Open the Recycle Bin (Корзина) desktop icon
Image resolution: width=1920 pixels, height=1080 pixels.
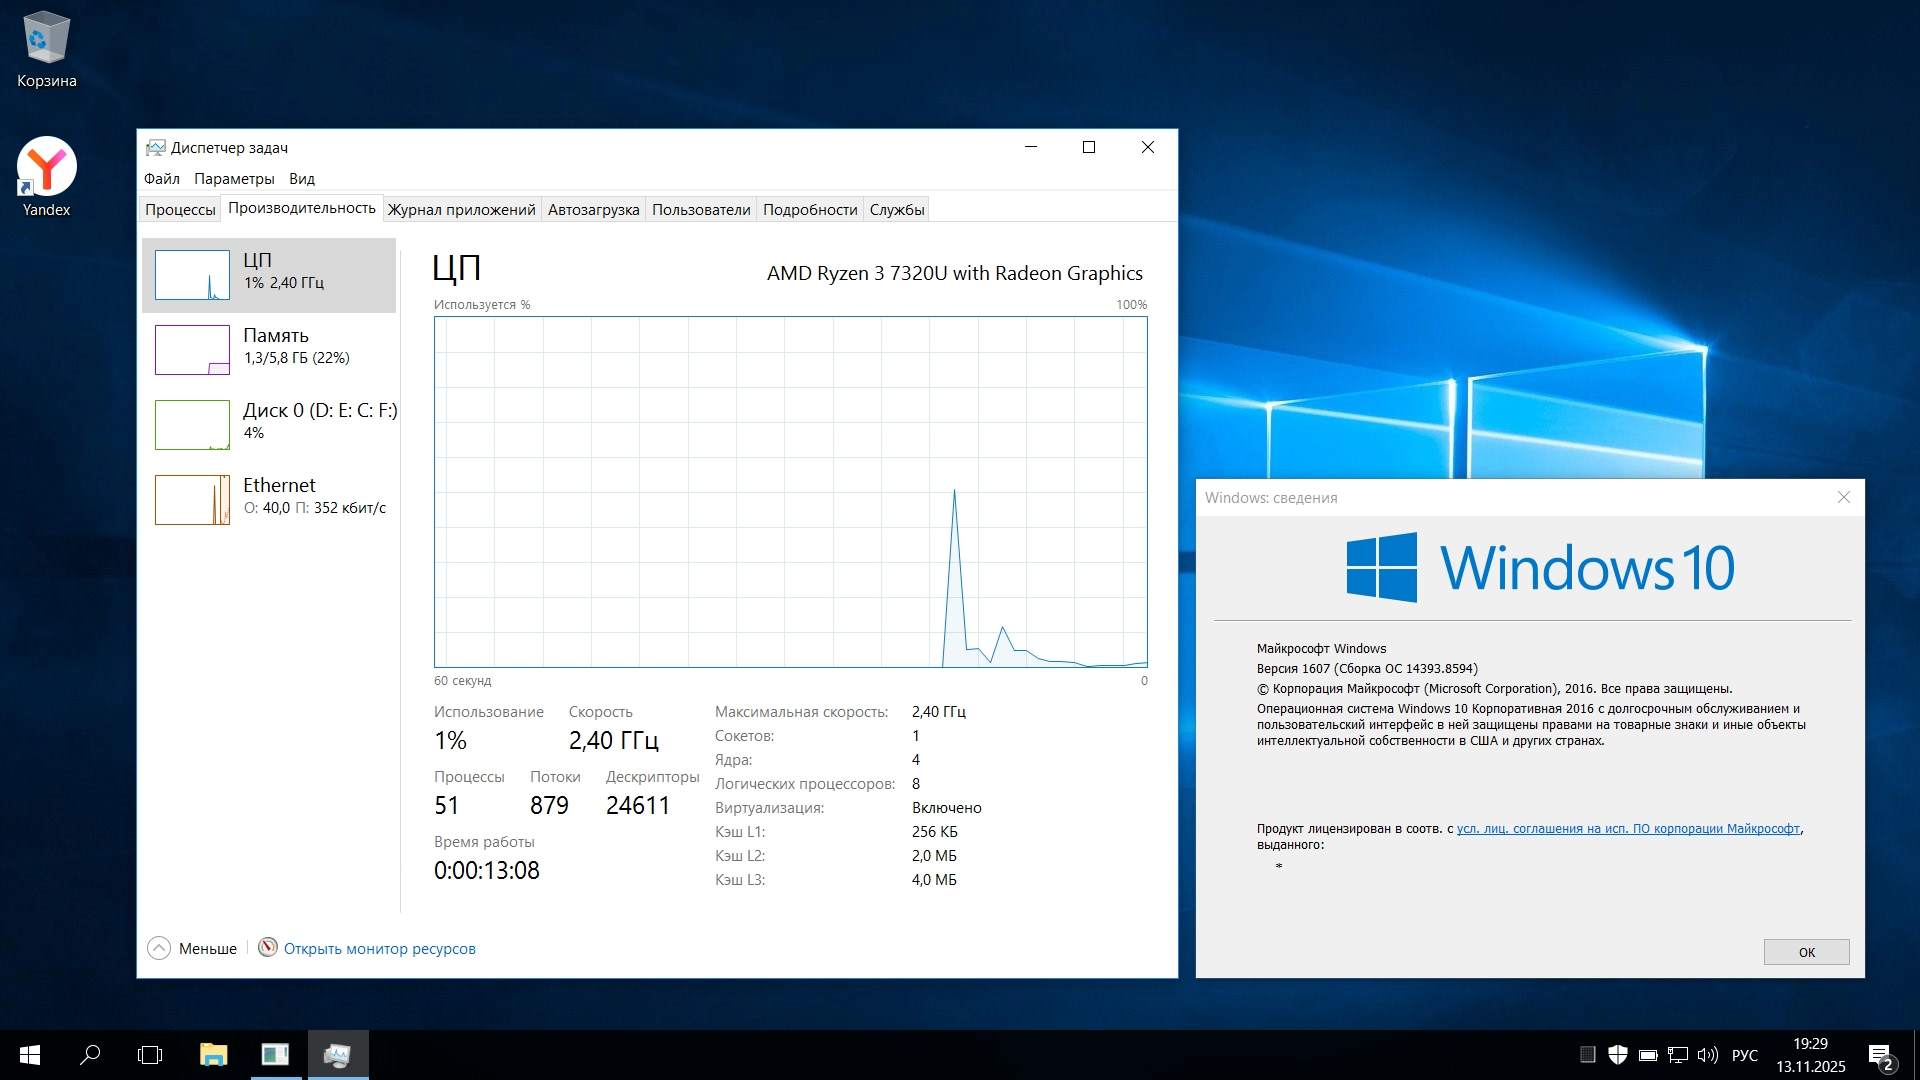point(46,40)
